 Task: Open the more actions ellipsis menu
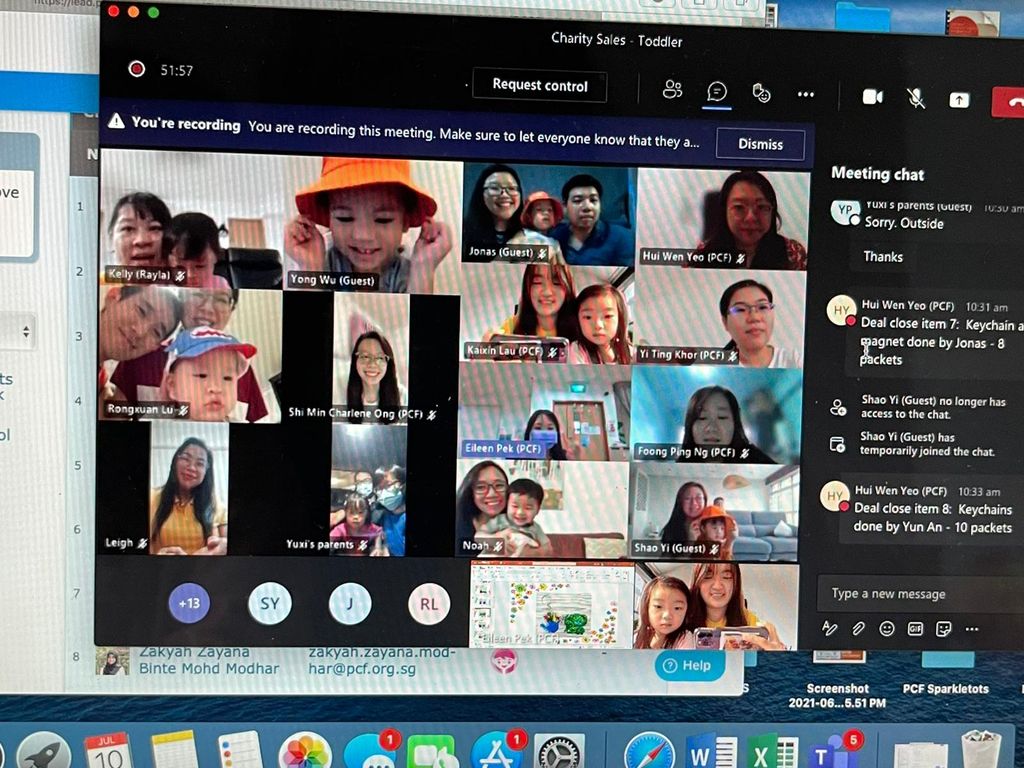(x=805, y=95)
